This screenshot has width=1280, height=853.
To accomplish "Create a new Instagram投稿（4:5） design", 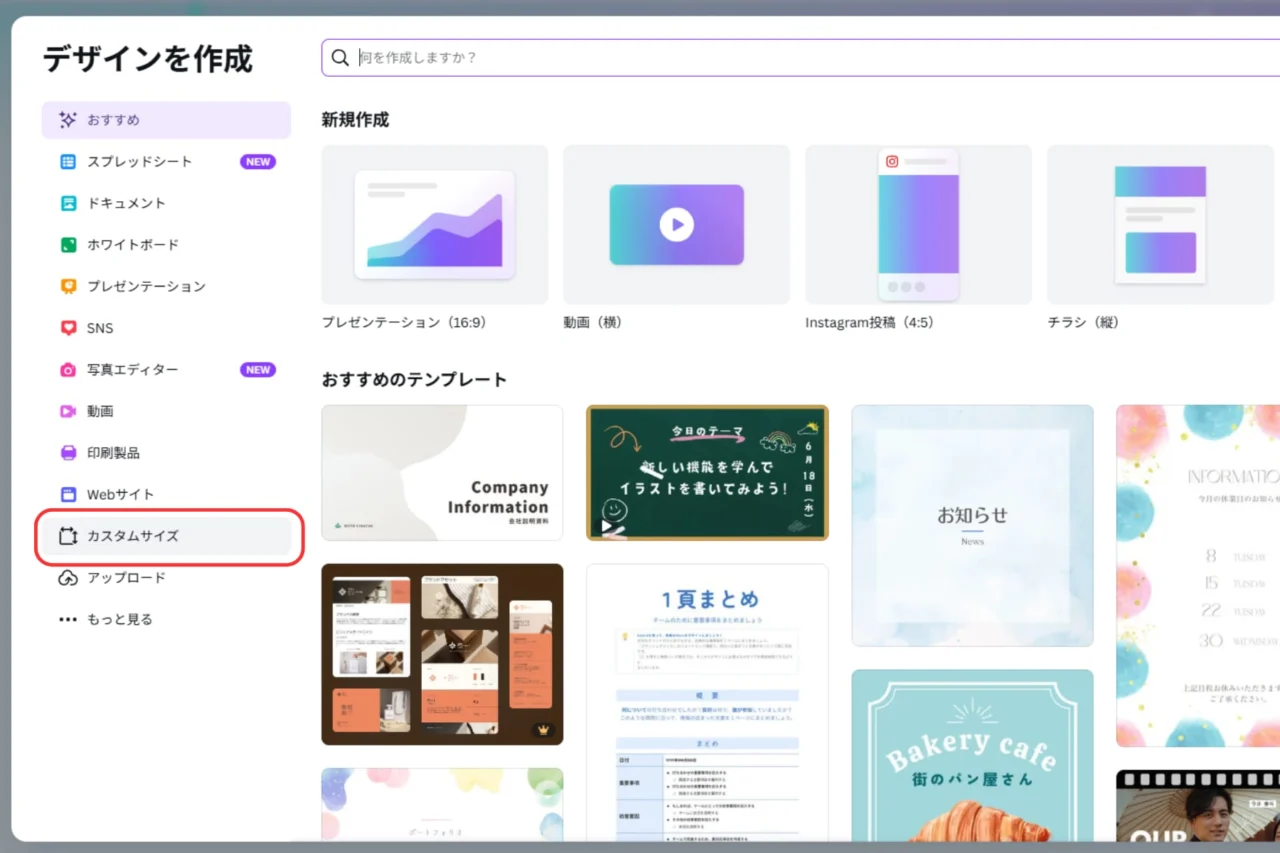I will (x=918, y=225).
